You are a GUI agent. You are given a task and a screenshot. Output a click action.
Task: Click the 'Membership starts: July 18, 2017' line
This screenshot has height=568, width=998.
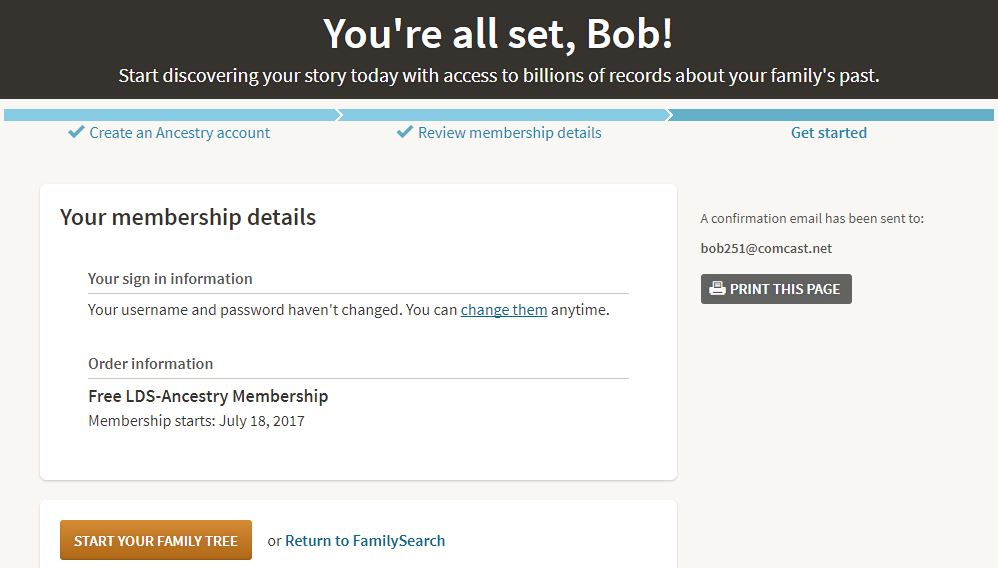point(196,421)
